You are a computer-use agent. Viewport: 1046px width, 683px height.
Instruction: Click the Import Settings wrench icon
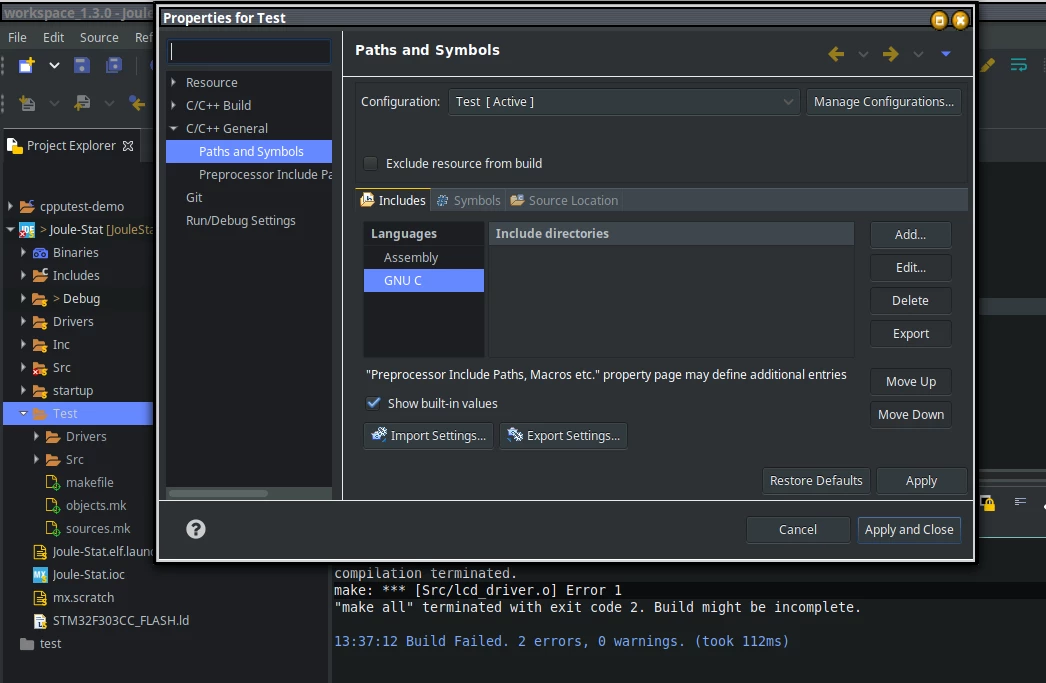379,435
